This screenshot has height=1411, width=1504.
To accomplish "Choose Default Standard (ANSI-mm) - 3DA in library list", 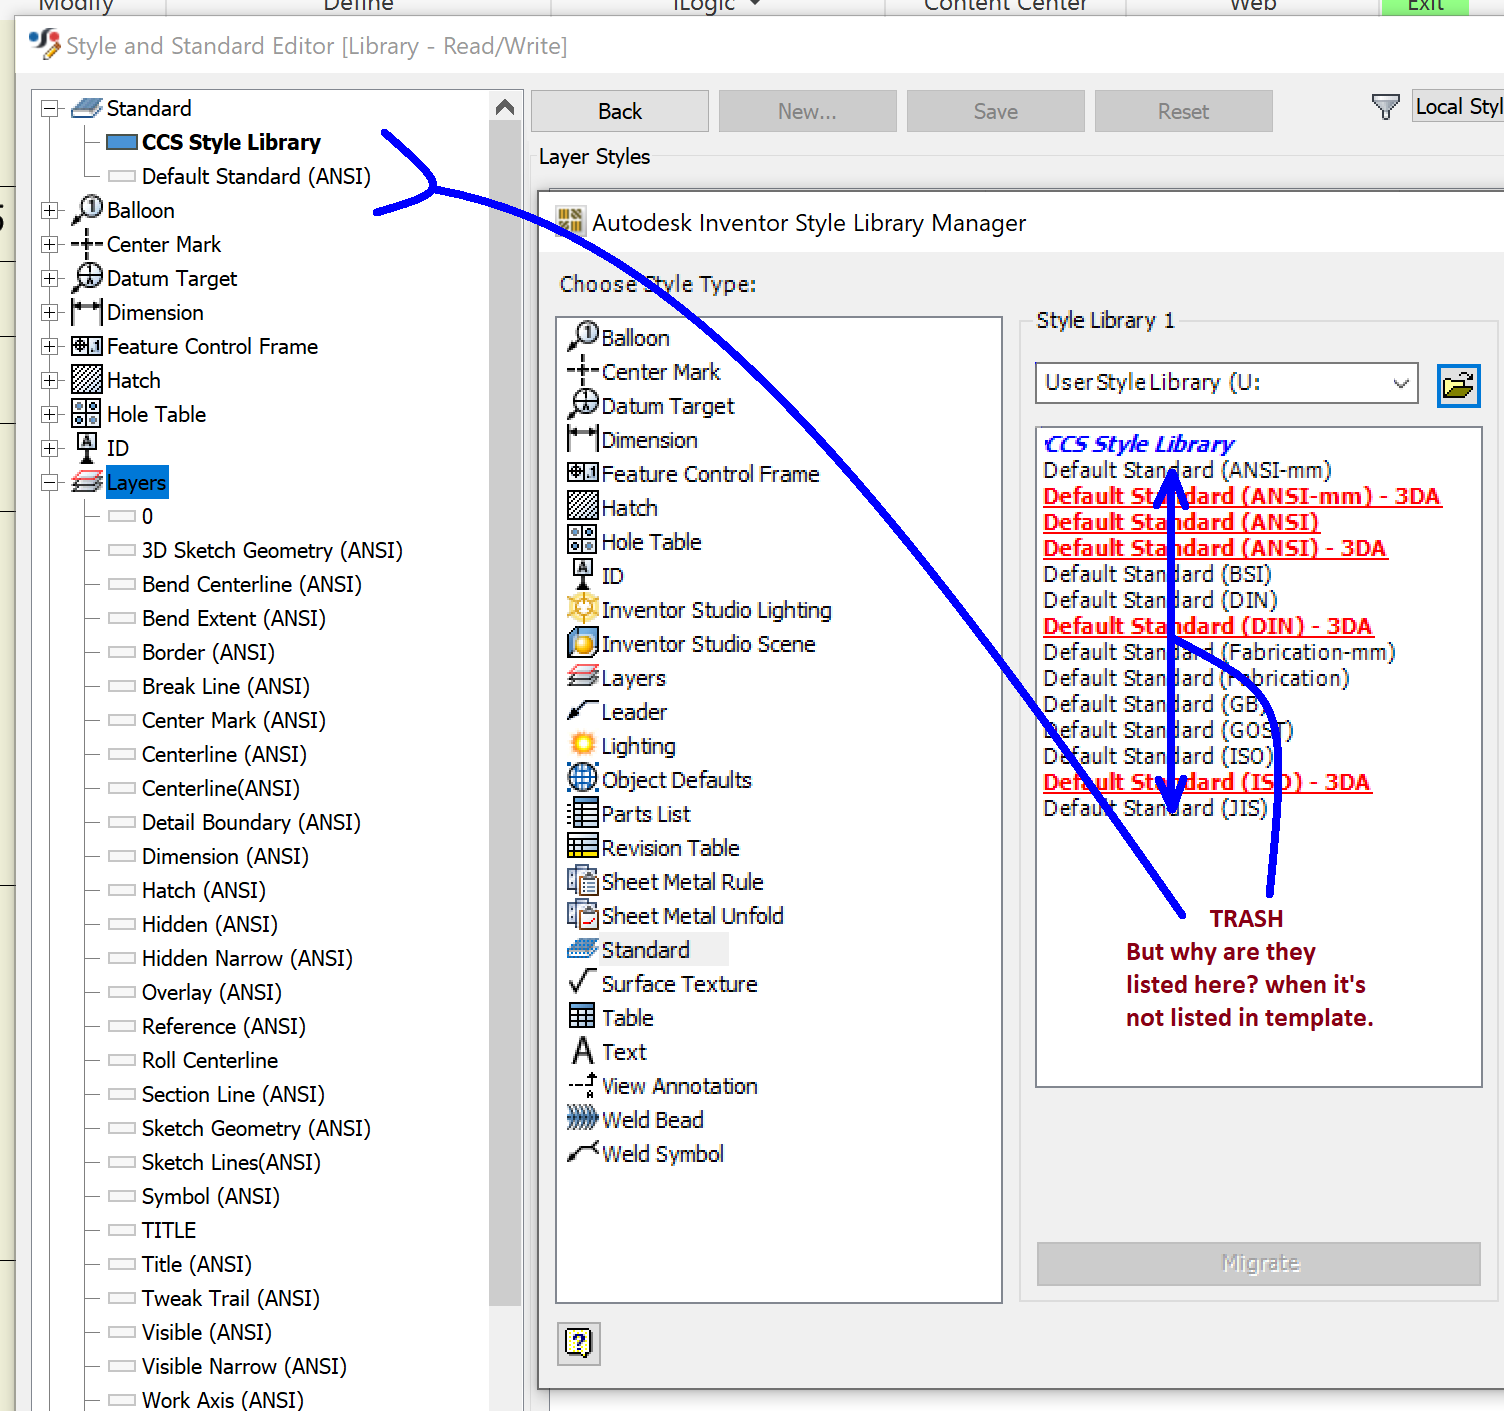I will click(1242, 496).
